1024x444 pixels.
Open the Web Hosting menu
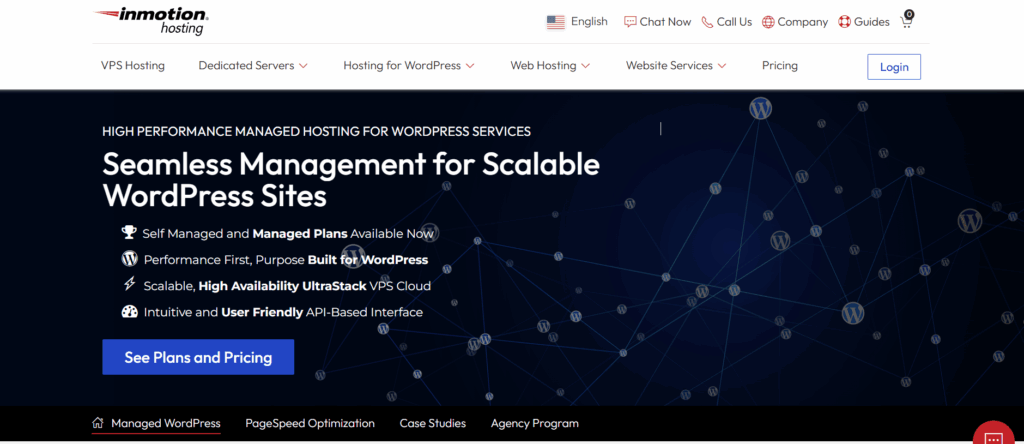[543, 65]
